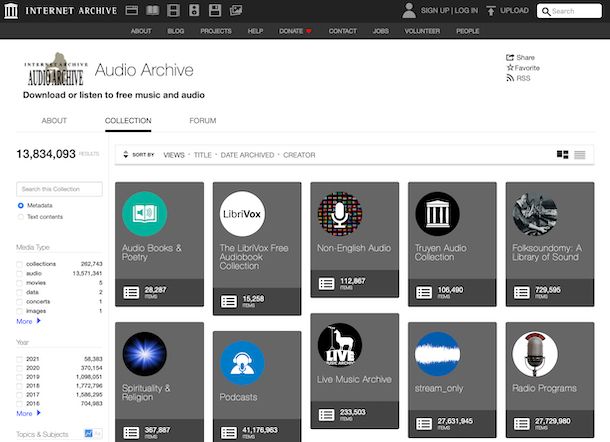Open stream_only waveform icon
This screenshot has height=442, width=610.
pyautogui.click(x=437, y=354)
